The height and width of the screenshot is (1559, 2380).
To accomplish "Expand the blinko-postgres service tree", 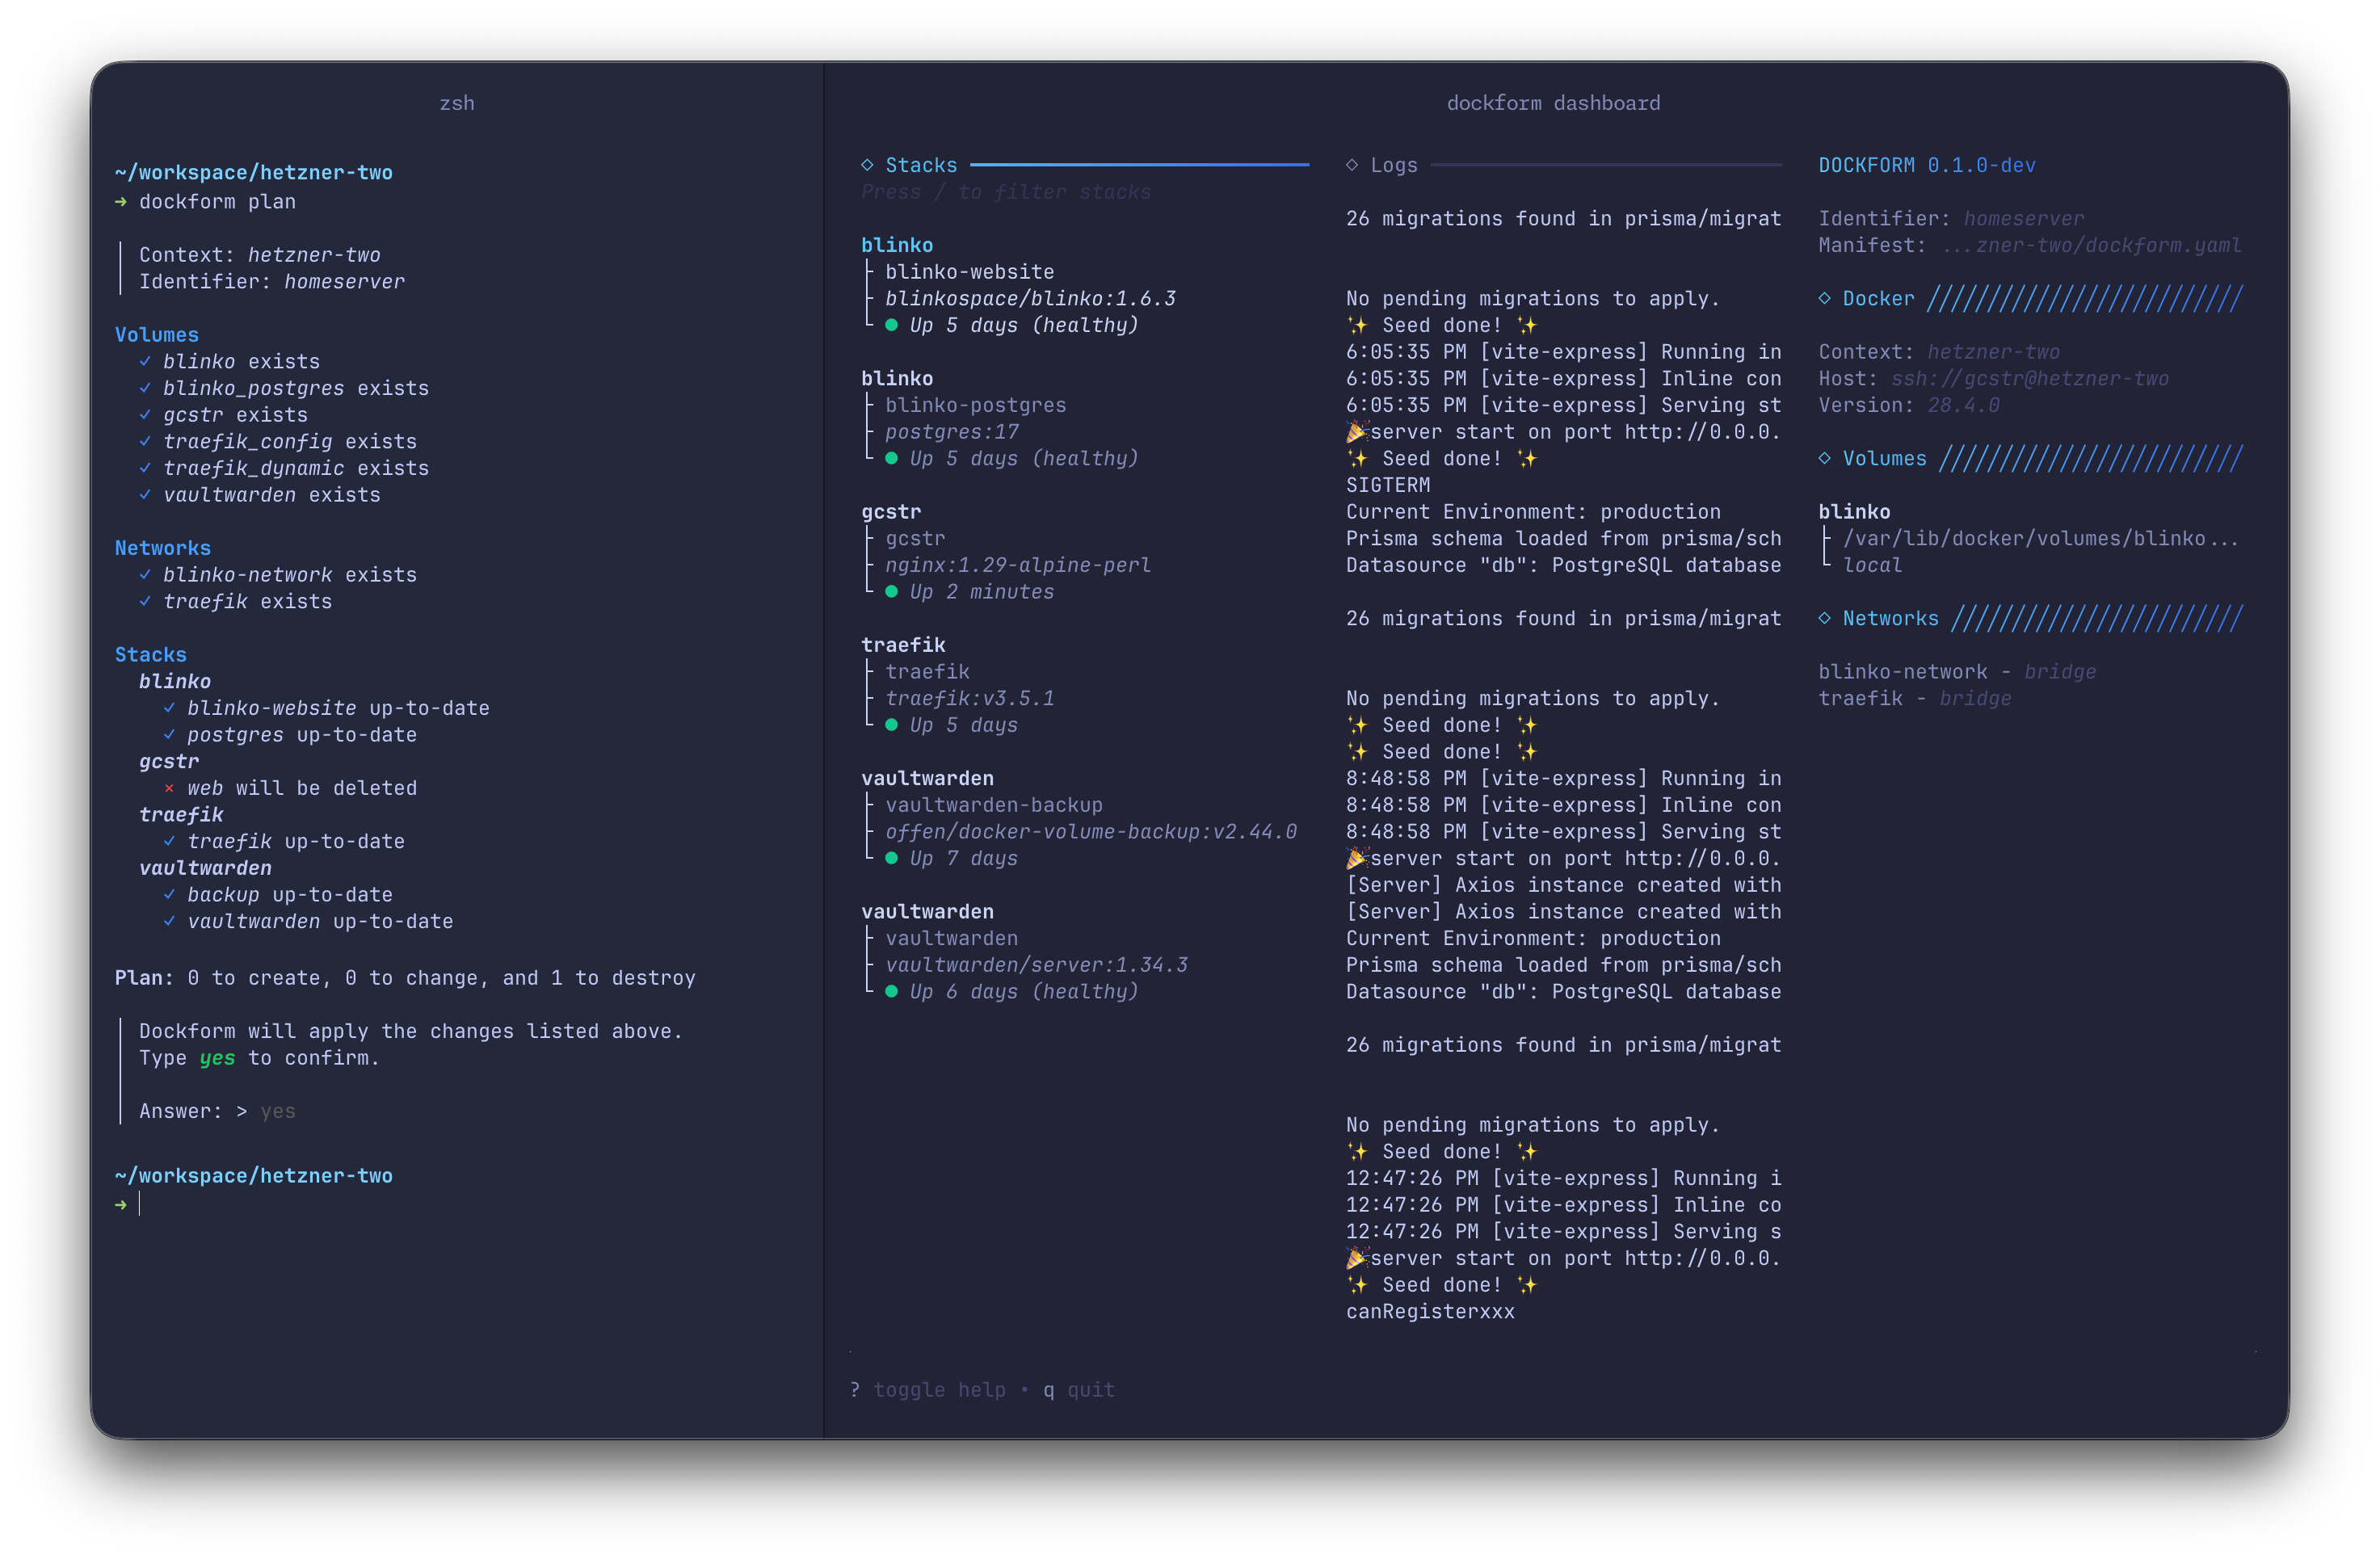I will click(975, 405).
